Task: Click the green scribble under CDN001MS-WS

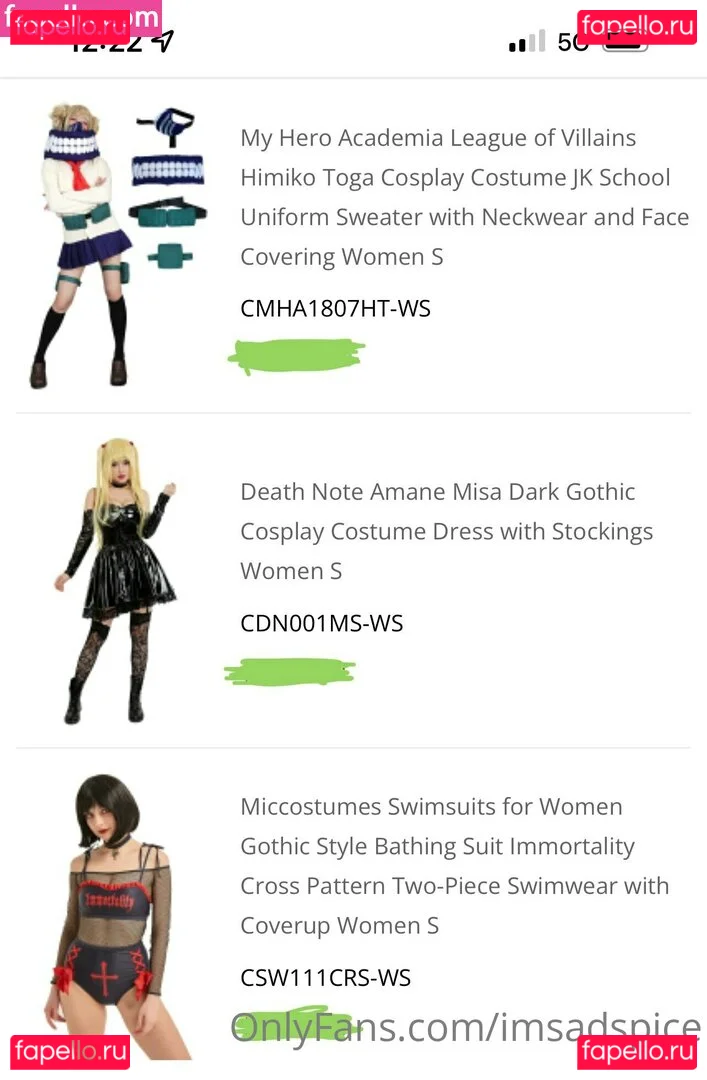Action: [290, 672]
